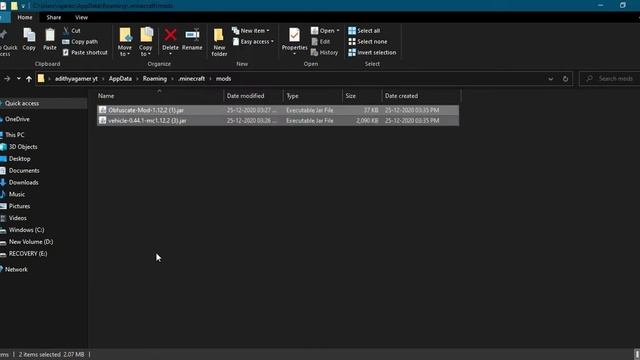Navigate to .minecraft breadcrumb
This screenshot has height=360, width=640.
coord(191,79)
